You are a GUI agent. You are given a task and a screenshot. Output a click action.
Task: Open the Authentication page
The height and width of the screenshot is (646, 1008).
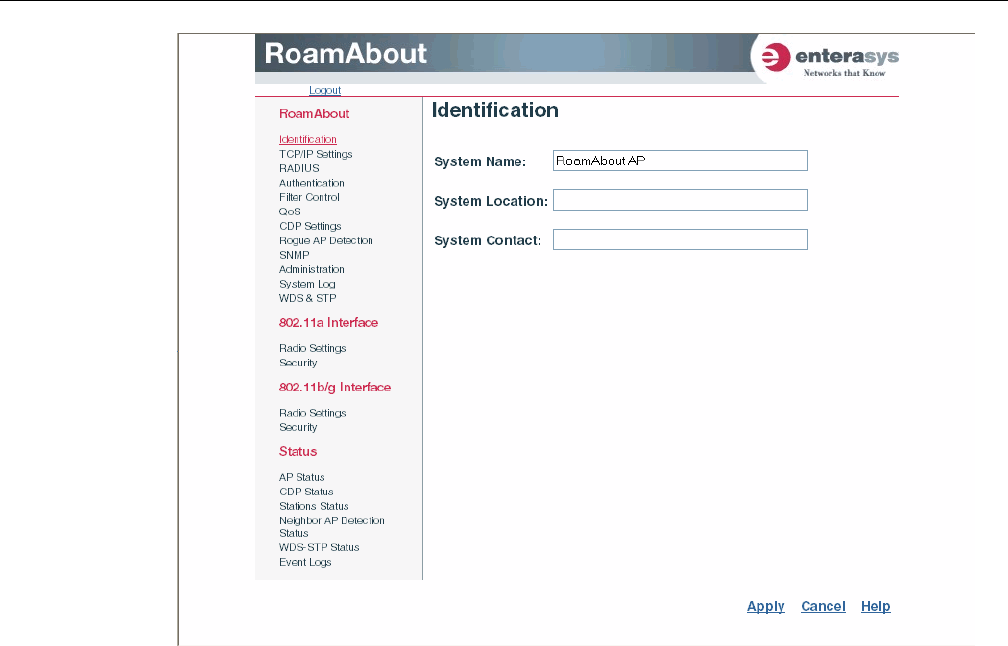coord(312,183)
